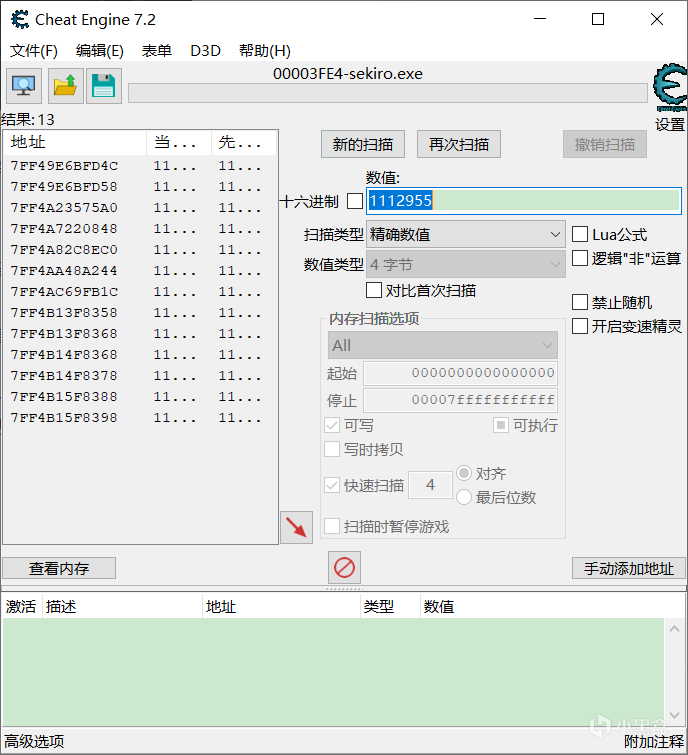The image size is (688, 755).
Task: Click the 再次扫描 button
Action: (x=459, y=144)
